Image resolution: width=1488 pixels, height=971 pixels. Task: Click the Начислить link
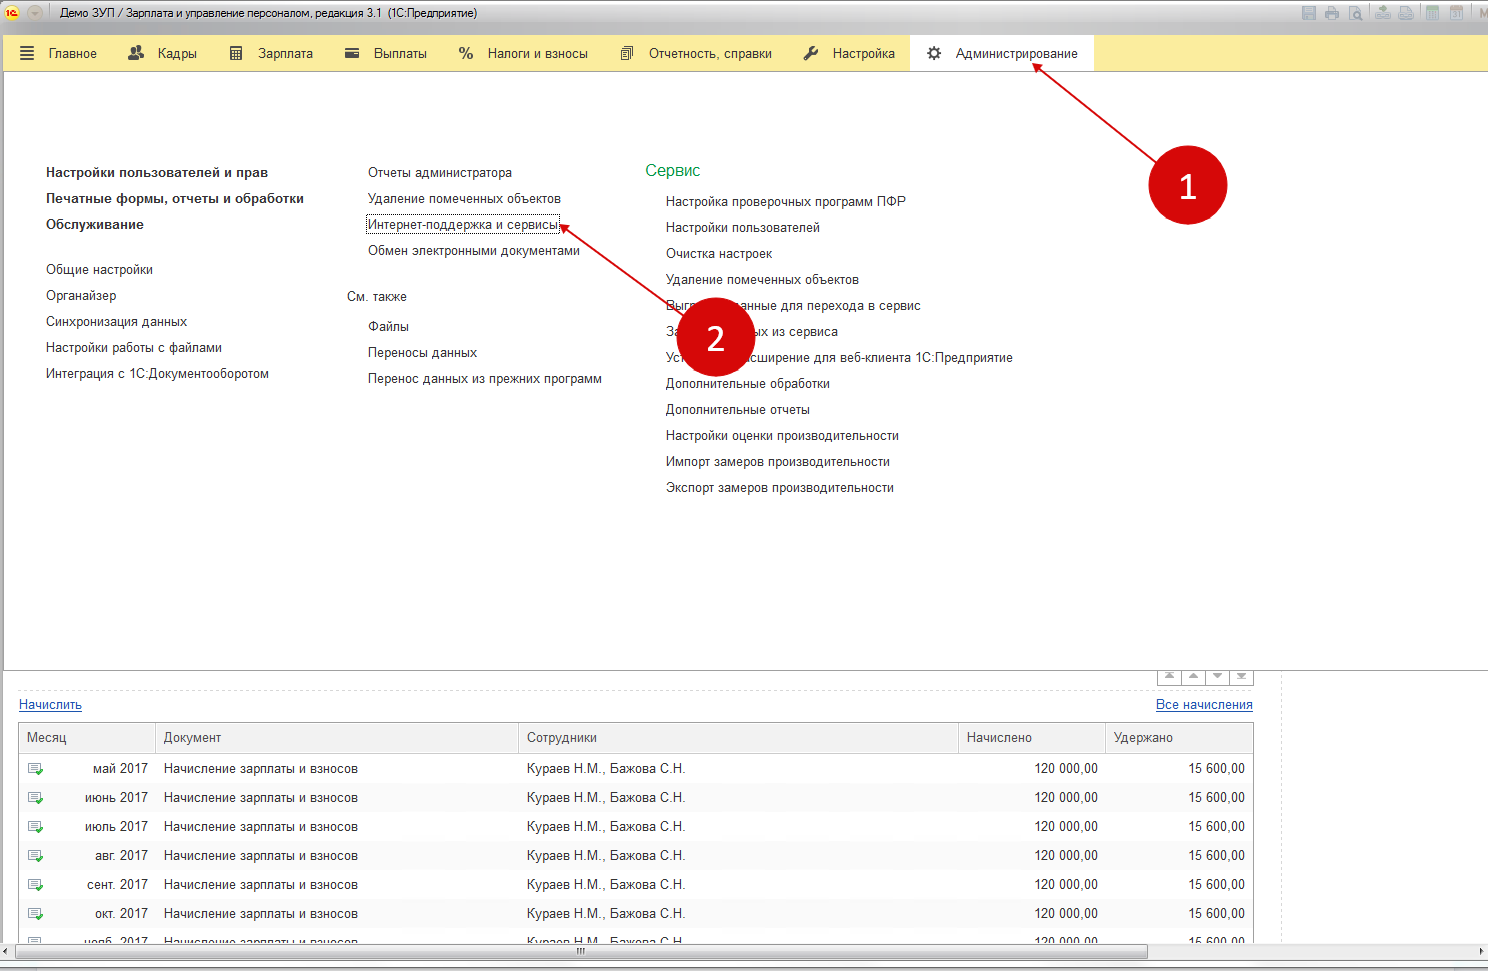(x=50, y=705)
